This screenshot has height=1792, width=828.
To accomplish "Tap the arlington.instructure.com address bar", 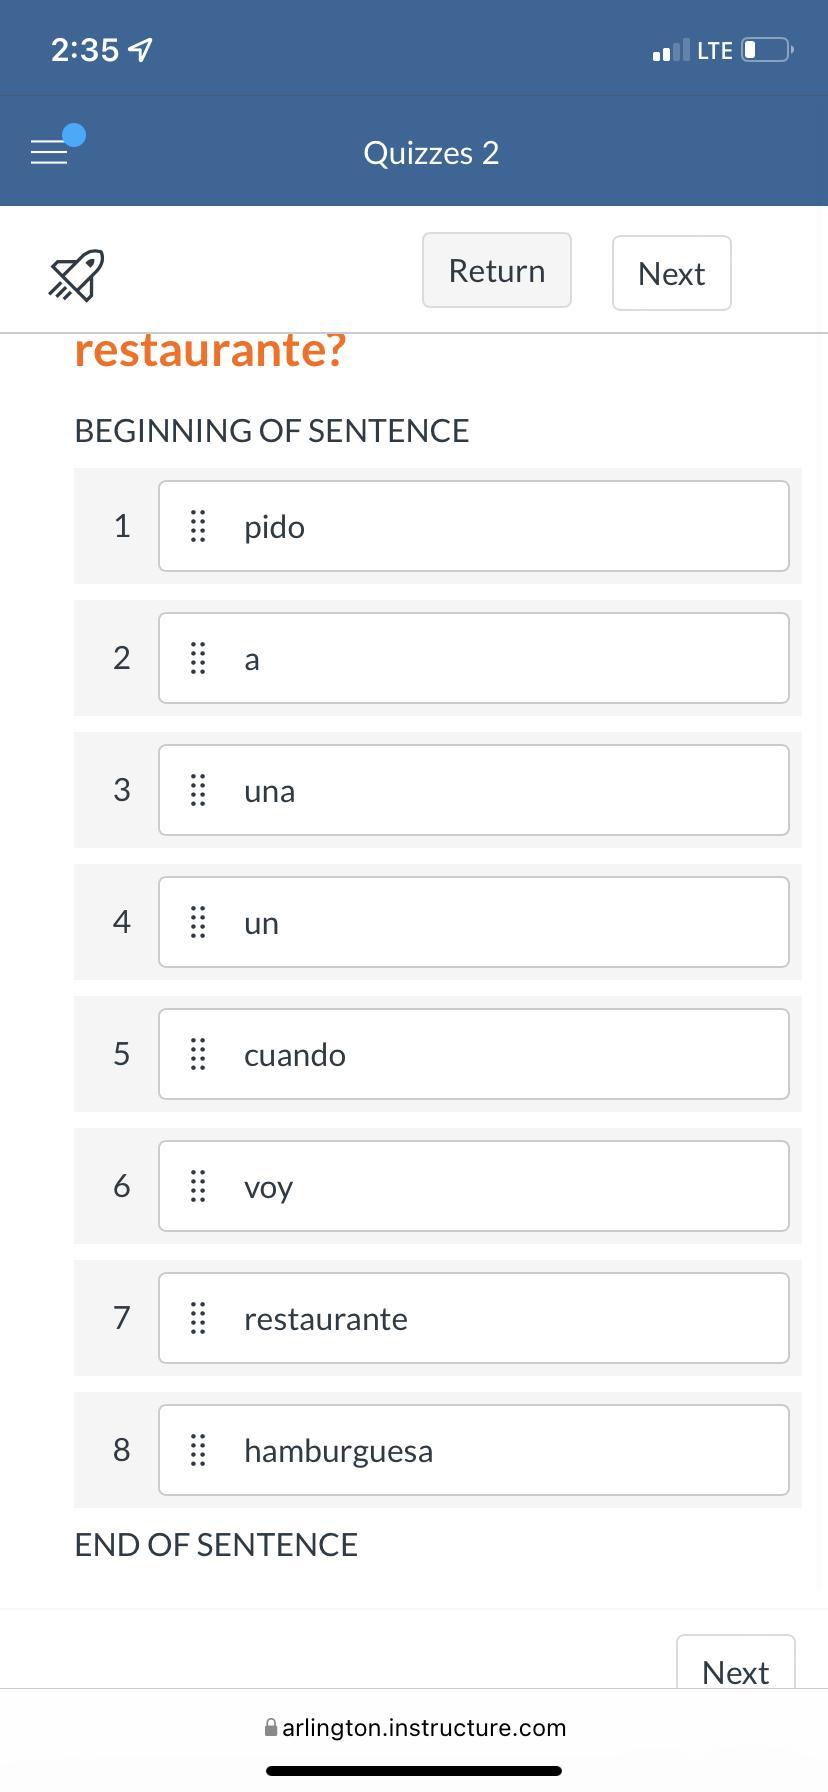I will (x=414, y=1727).
